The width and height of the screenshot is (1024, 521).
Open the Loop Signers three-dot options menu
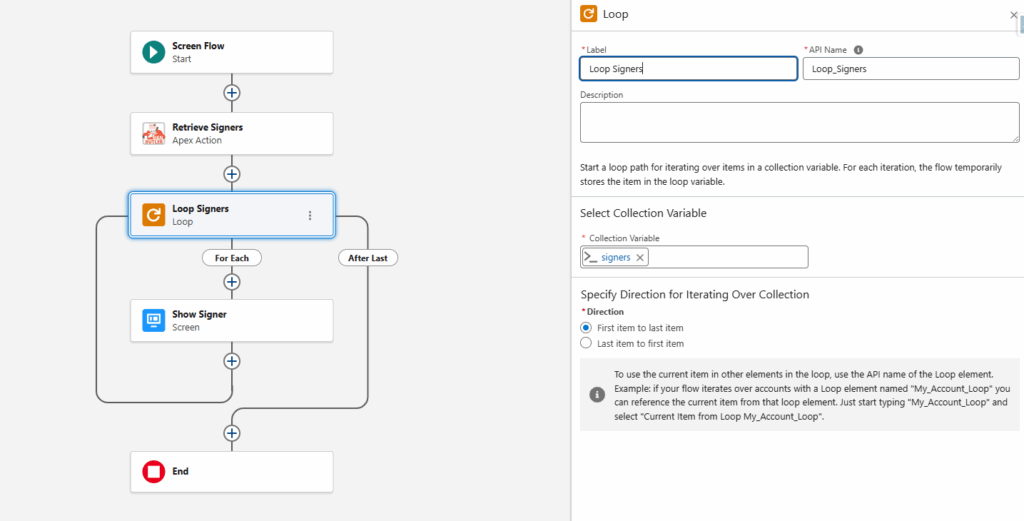[x=310, y=215]
